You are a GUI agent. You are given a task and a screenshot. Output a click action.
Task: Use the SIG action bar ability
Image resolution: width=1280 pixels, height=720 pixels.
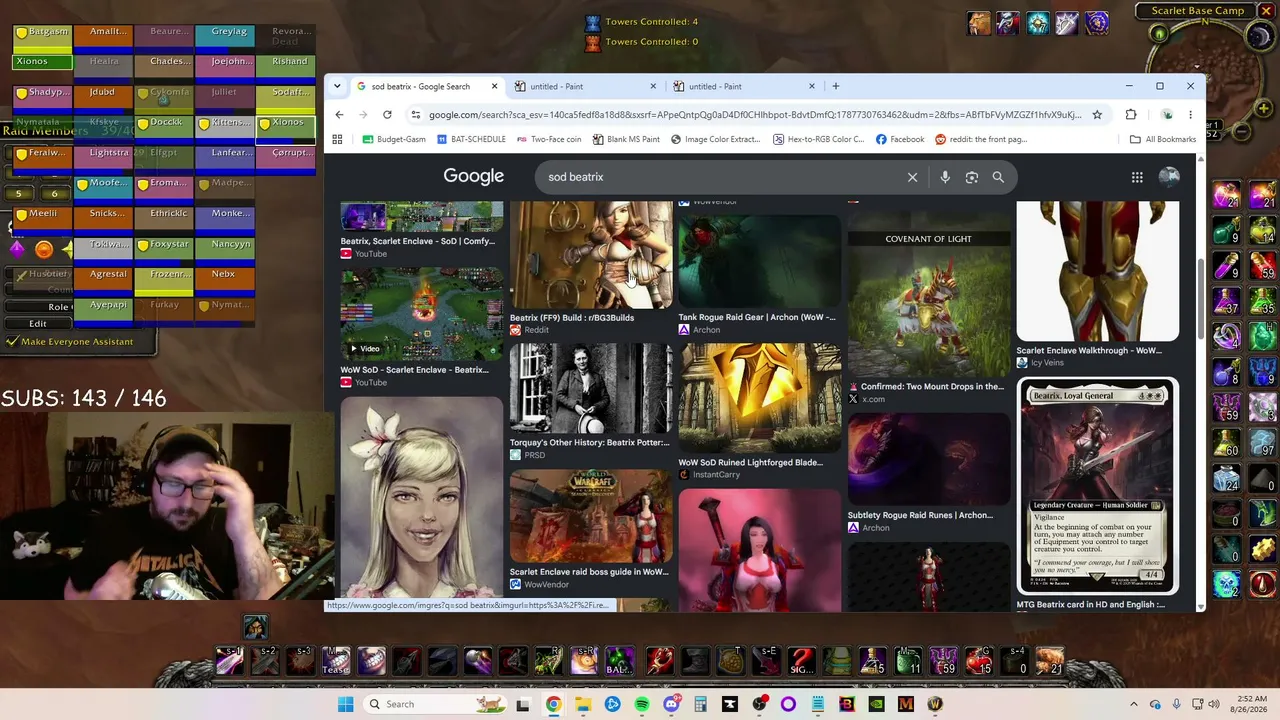tap(802, 660)
